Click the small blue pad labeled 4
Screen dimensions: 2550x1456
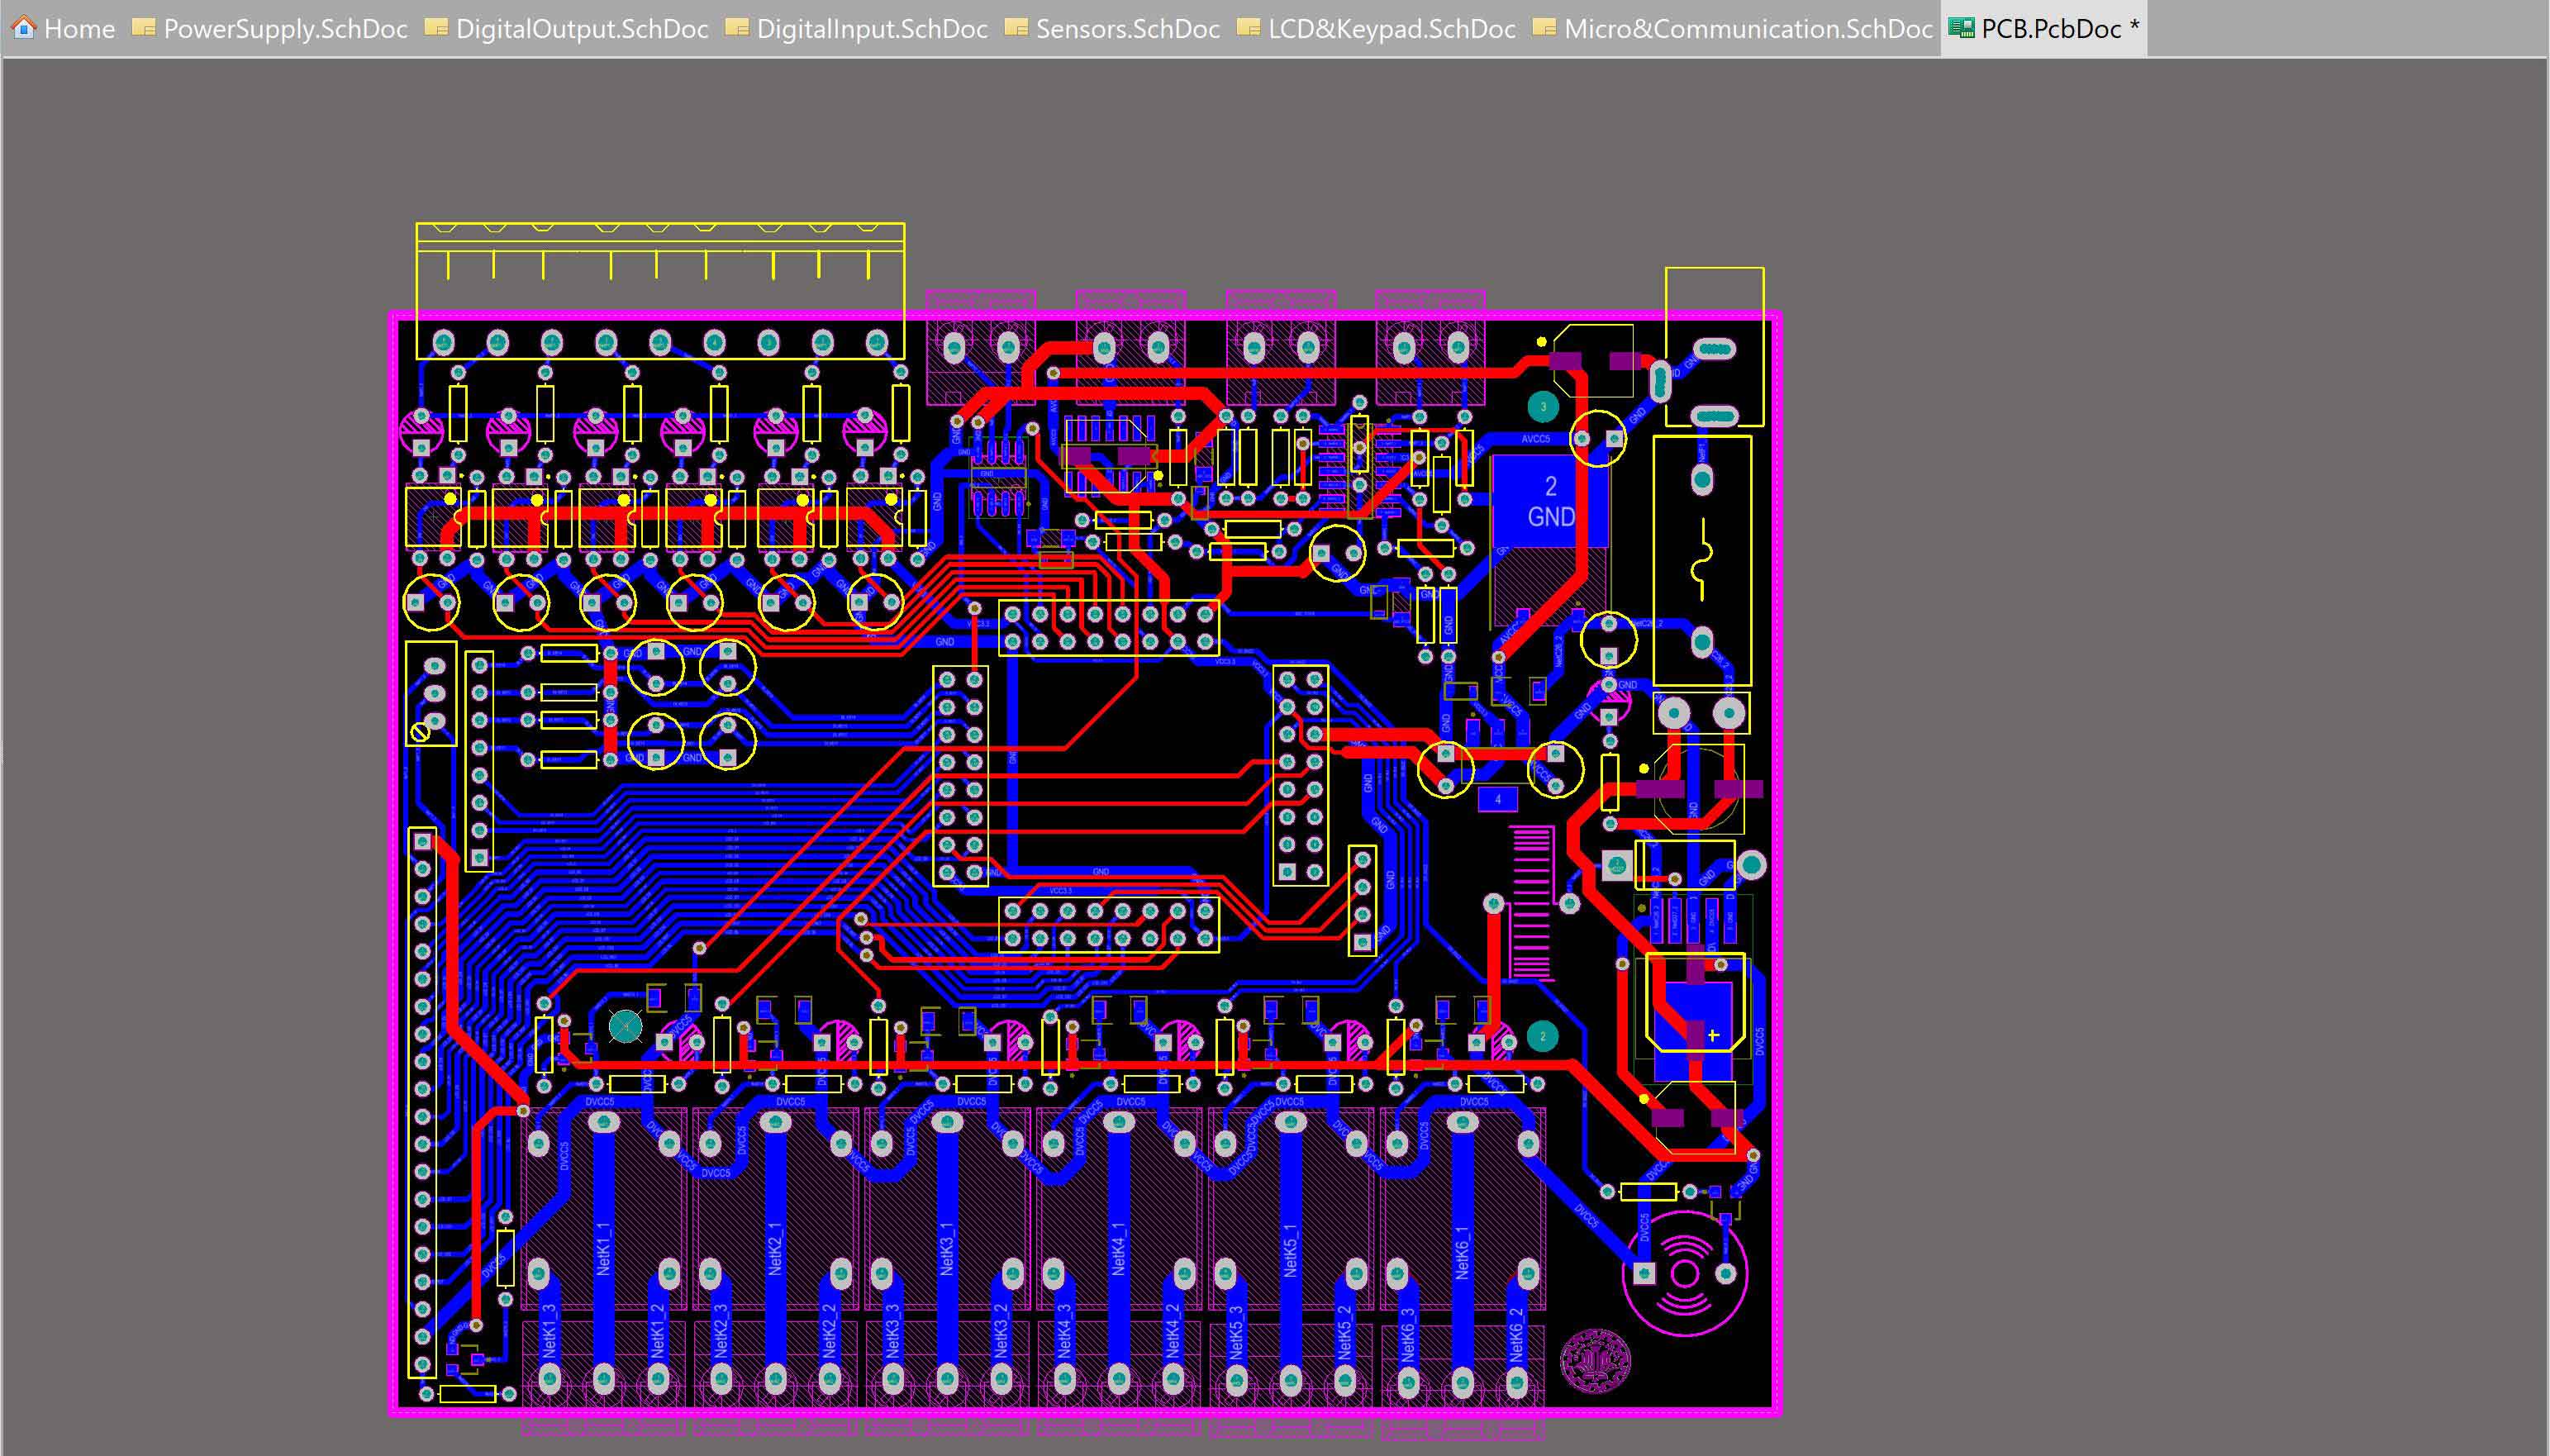(x=1498, y=799)
